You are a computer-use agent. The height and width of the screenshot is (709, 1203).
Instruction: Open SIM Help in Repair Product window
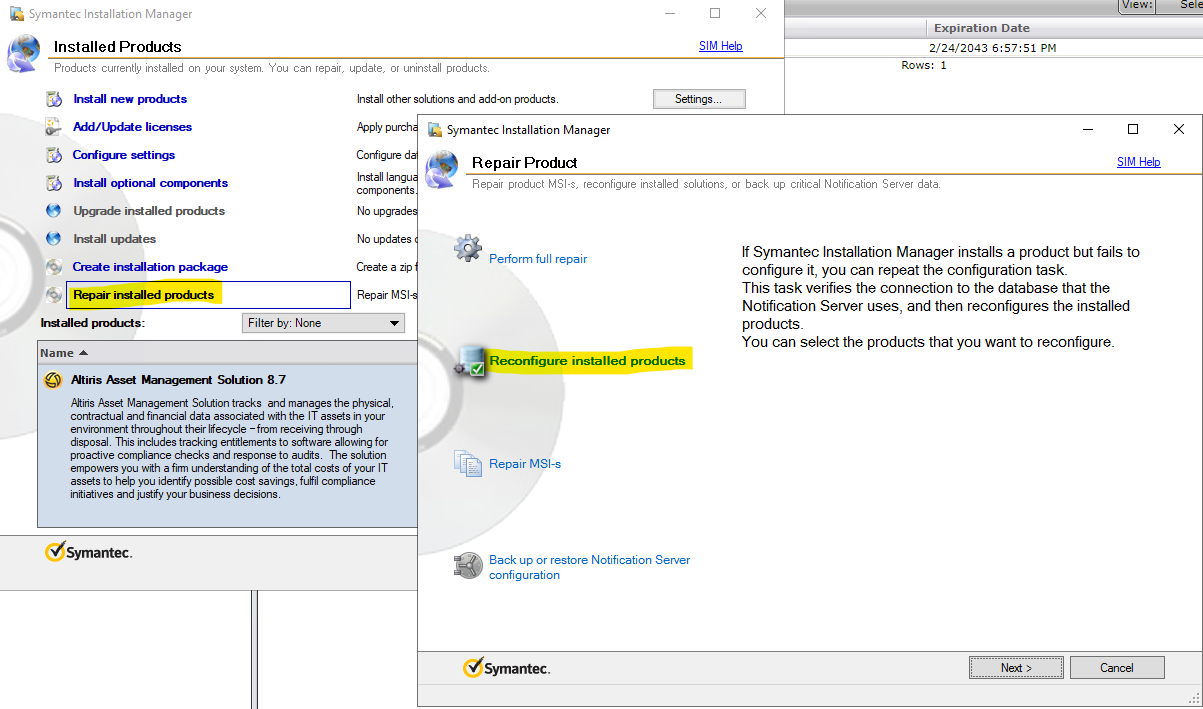click(x=1138, y=162)
